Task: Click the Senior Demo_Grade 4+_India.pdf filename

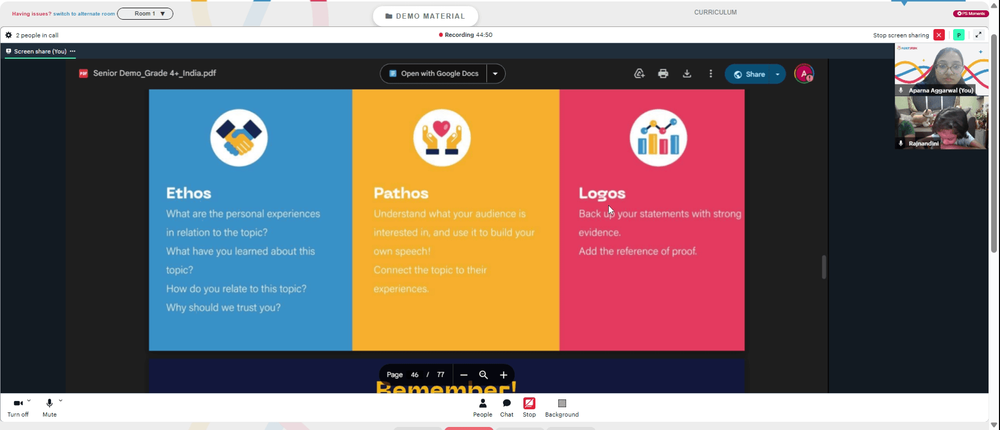Action: pos(154,73)
